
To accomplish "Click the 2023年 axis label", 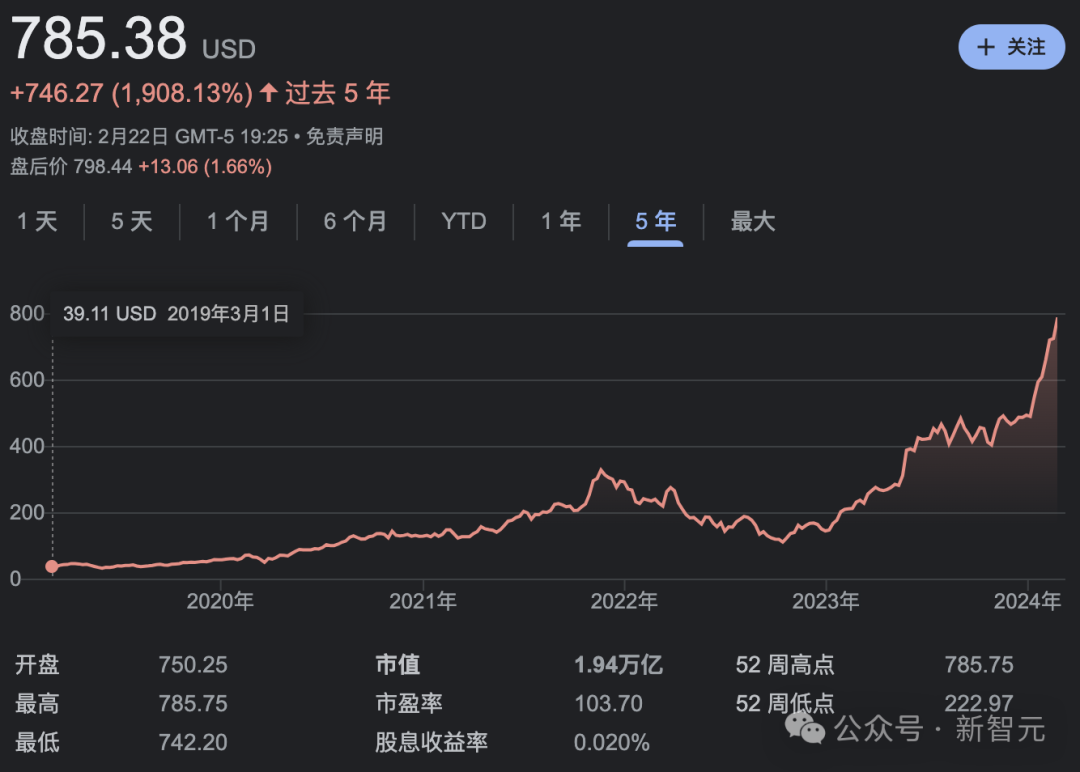I will point(826,601).
